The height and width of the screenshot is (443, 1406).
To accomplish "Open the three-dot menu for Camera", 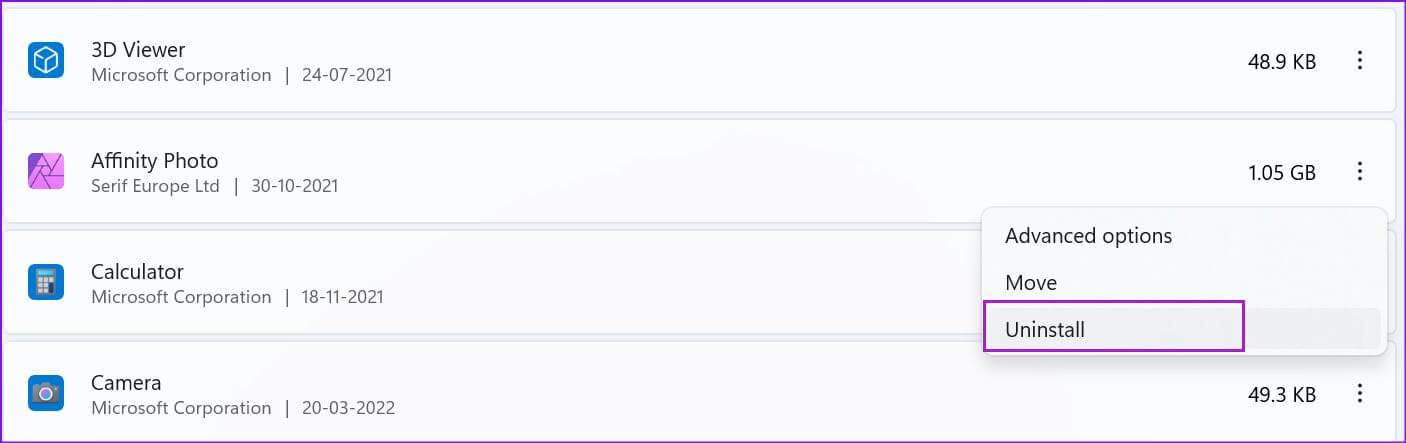I will 1359,394.
